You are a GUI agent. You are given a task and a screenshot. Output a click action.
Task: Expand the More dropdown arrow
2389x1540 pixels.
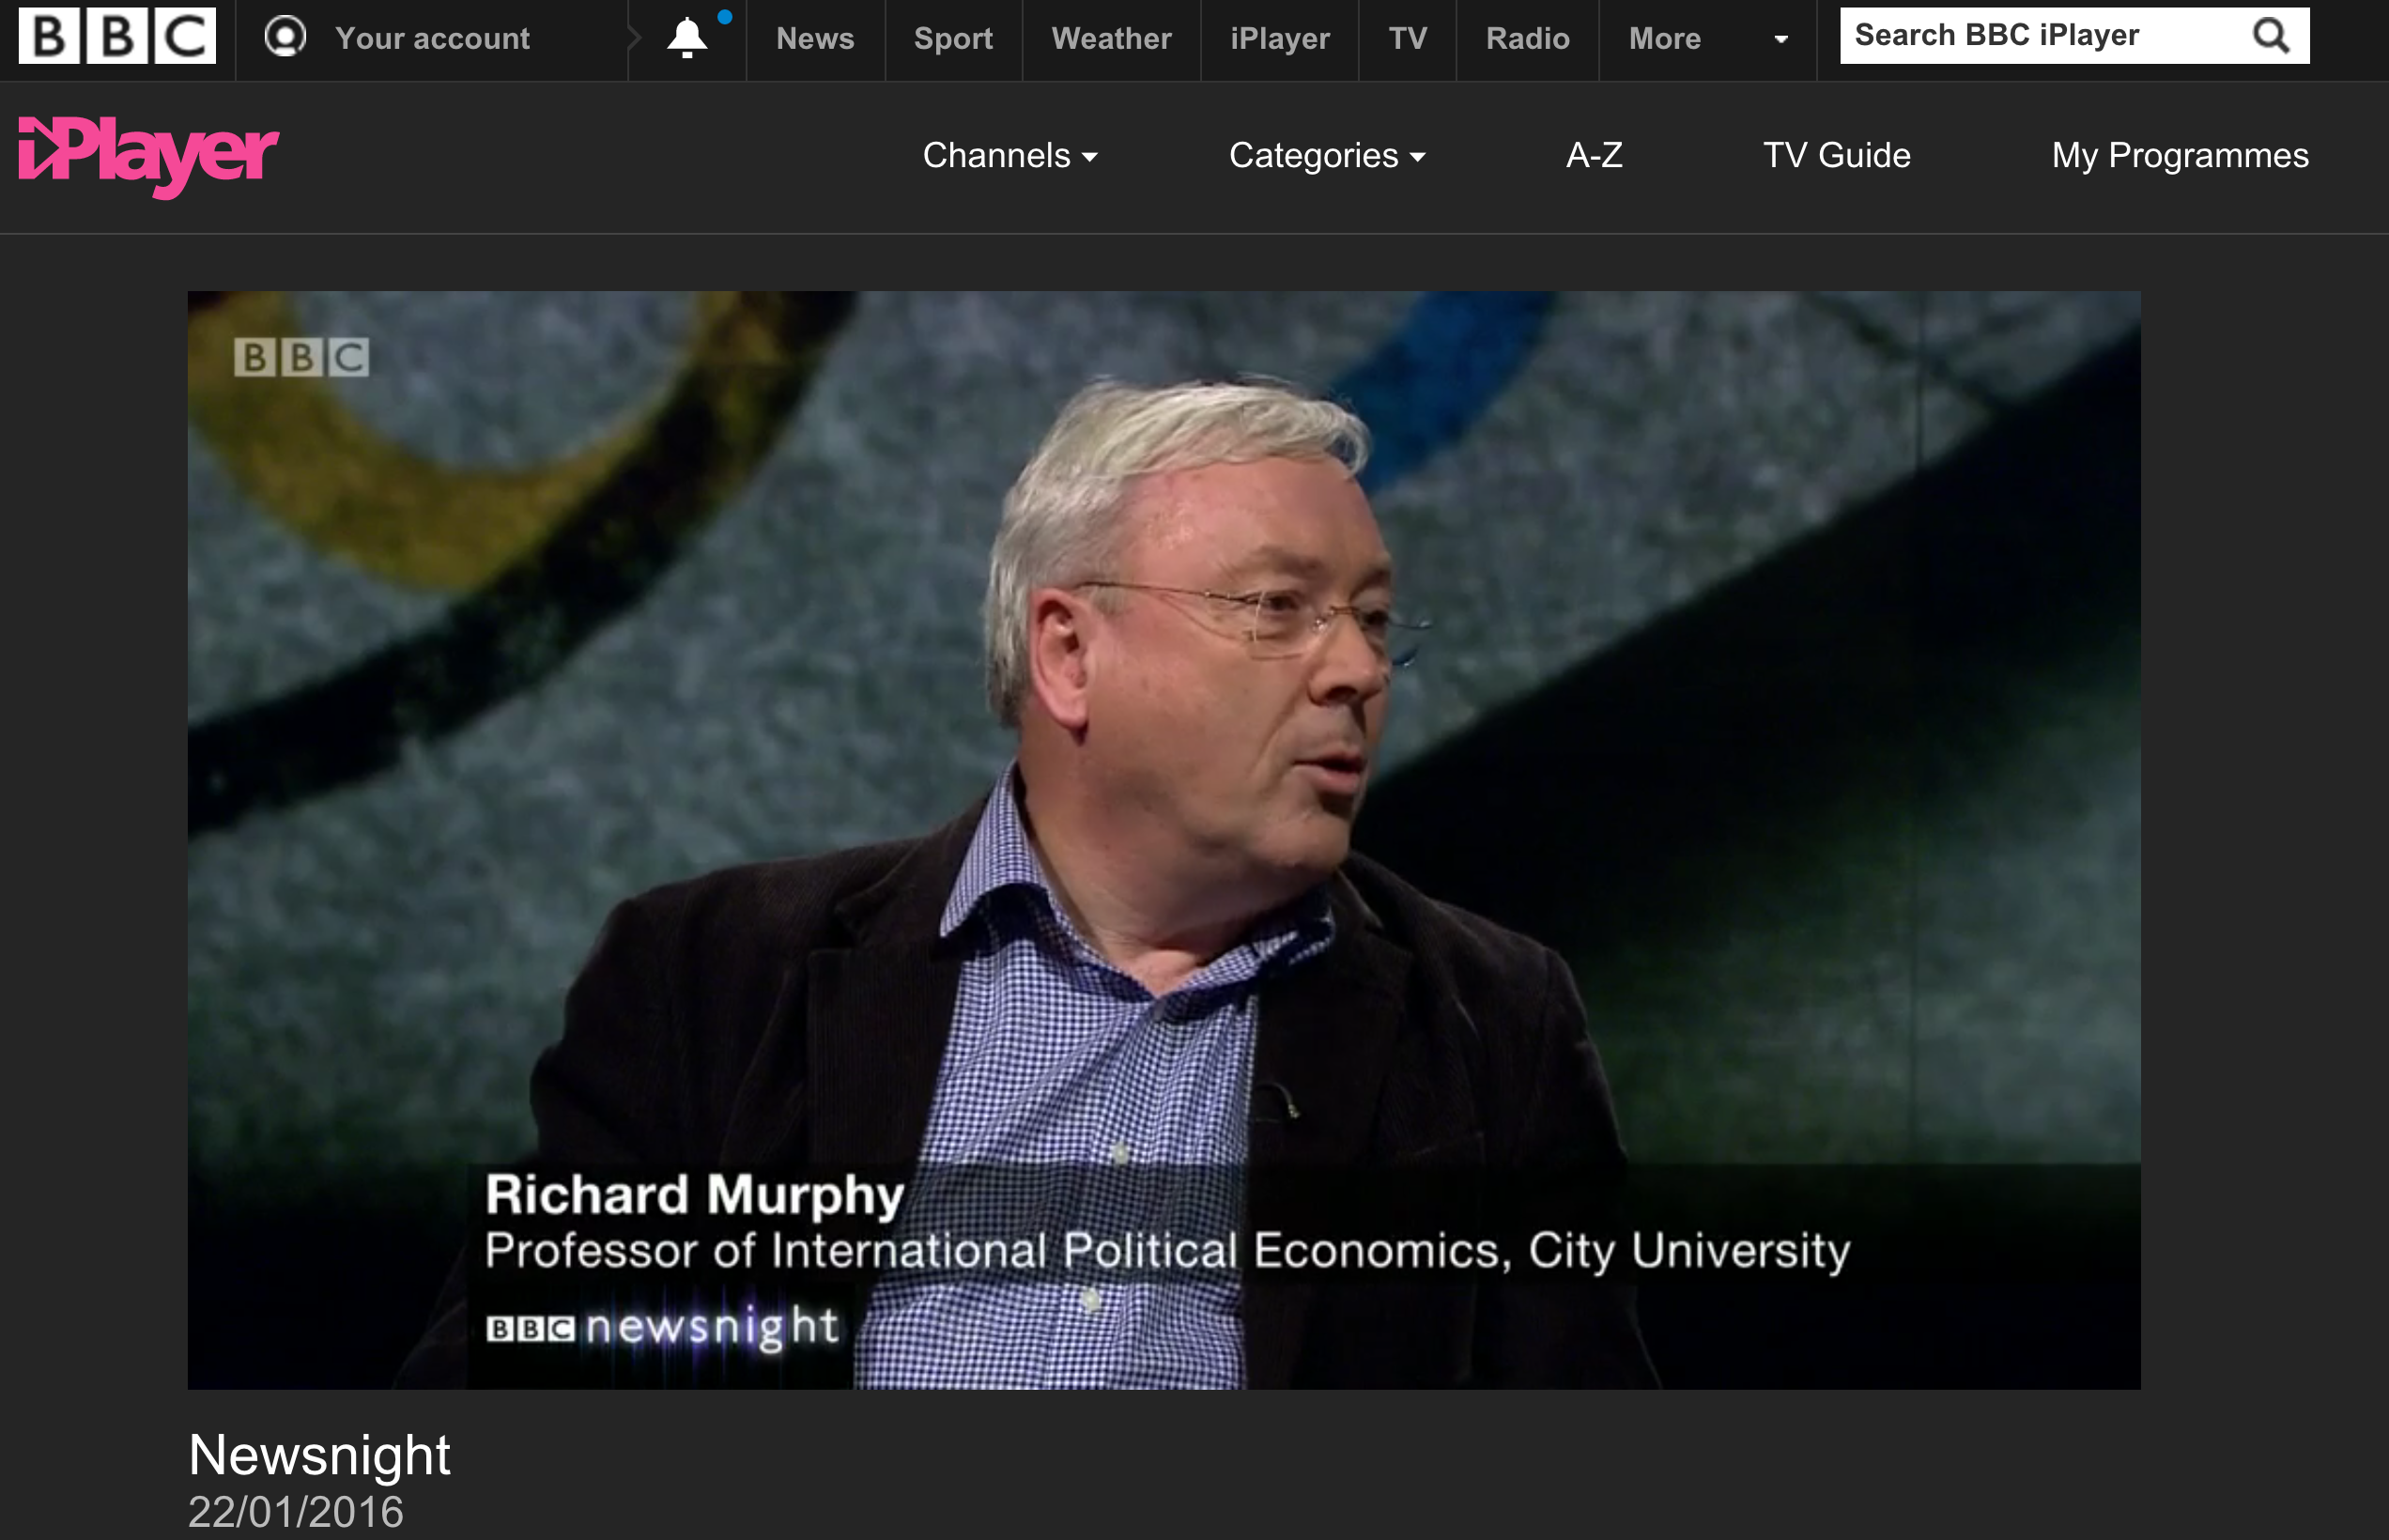(x=1780, y=39)
